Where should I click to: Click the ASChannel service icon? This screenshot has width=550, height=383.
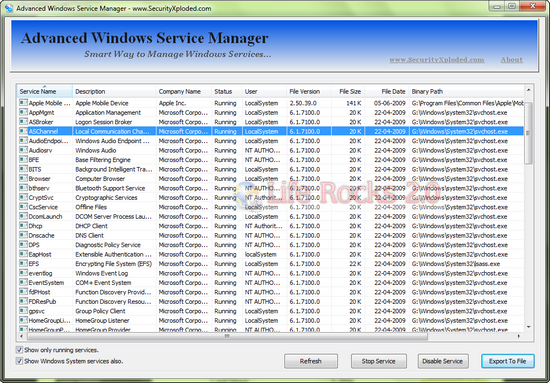pos(23,131)
